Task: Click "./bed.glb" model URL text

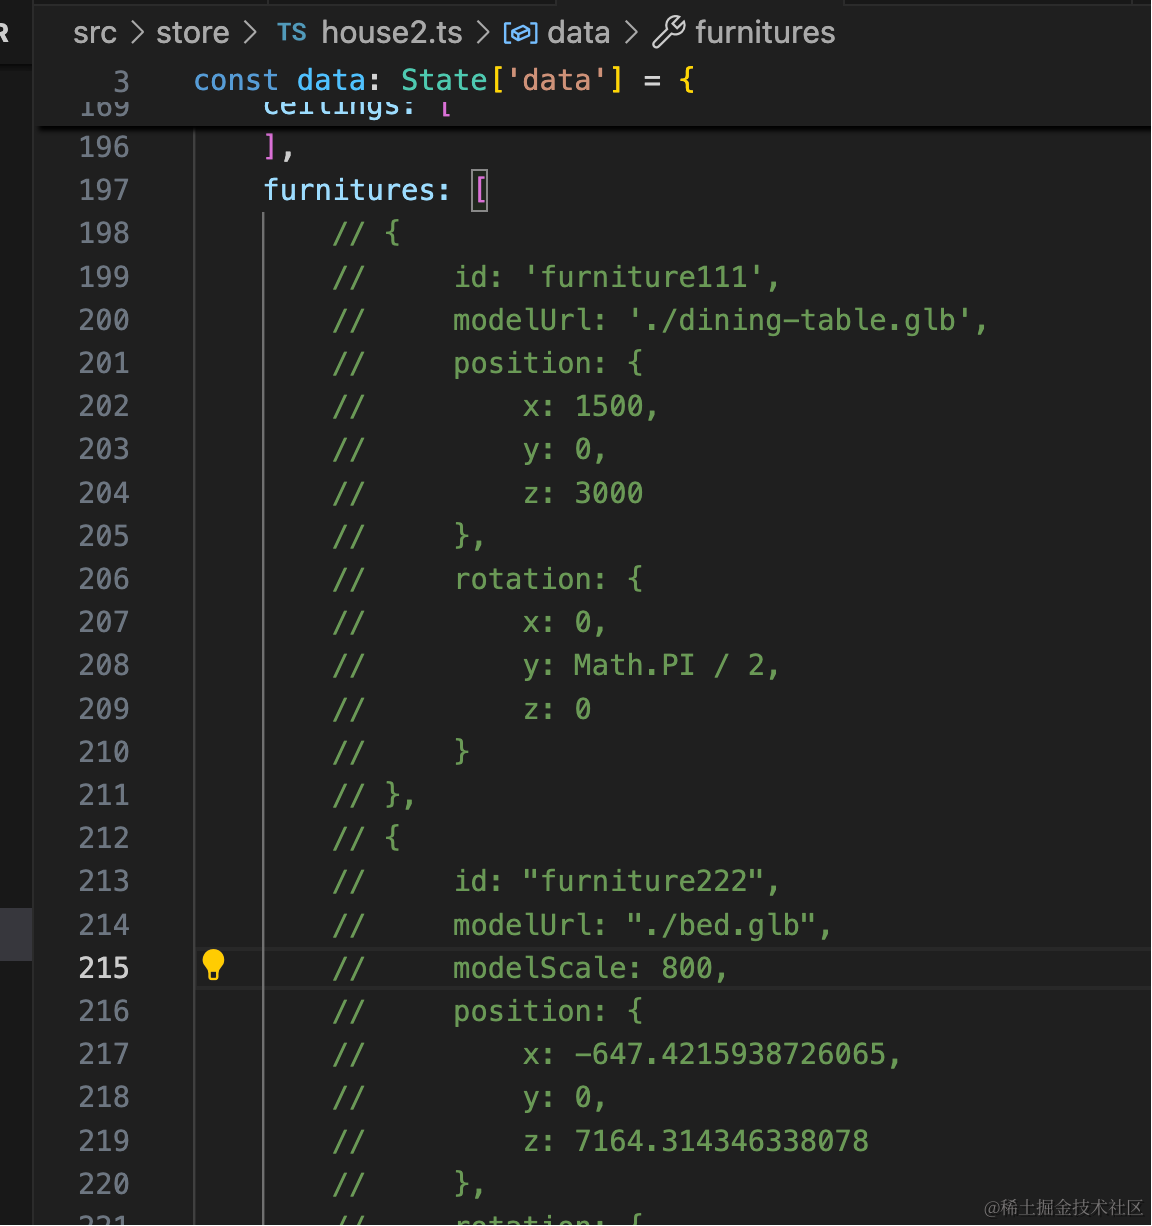Action: (723, 925)
